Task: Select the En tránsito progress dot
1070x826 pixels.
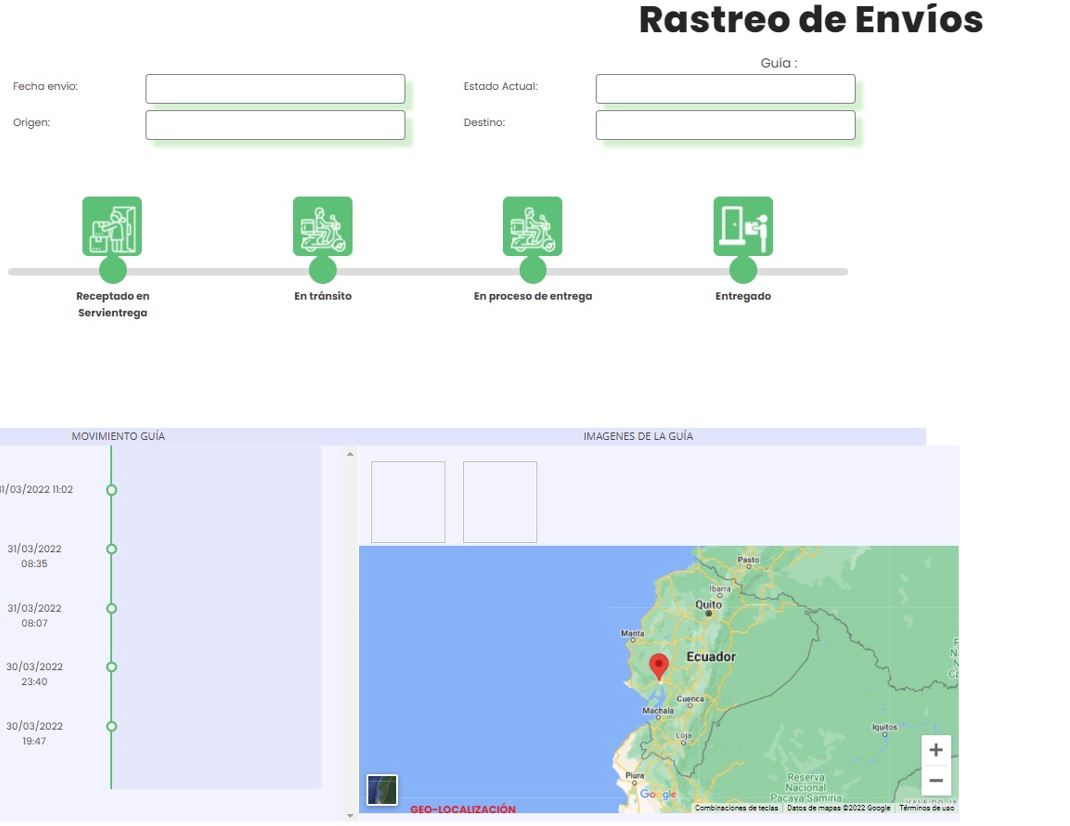Action: 323,270
